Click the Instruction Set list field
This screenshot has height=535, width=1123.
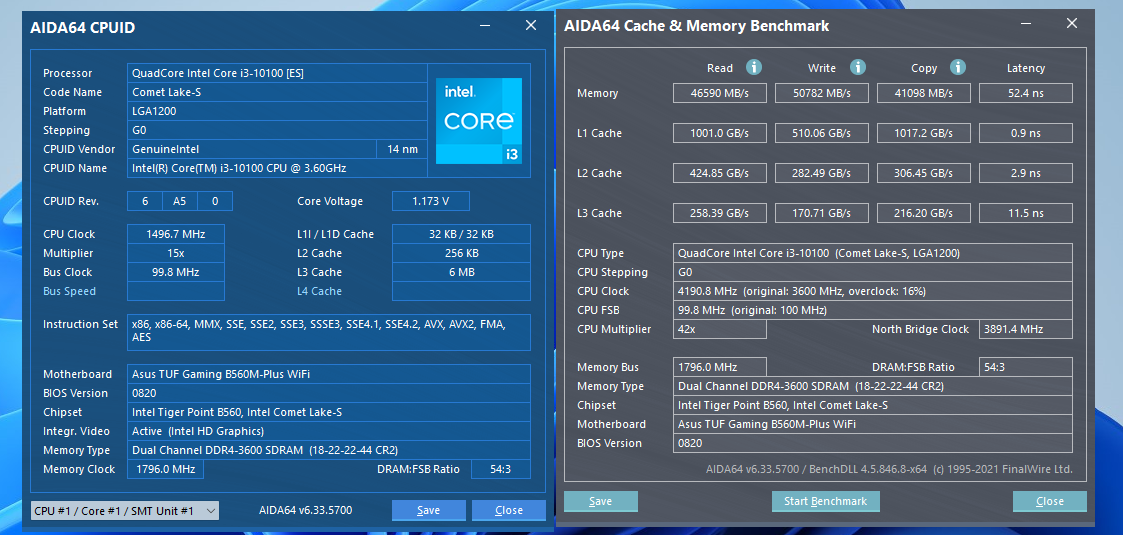(x=329, y=332)
